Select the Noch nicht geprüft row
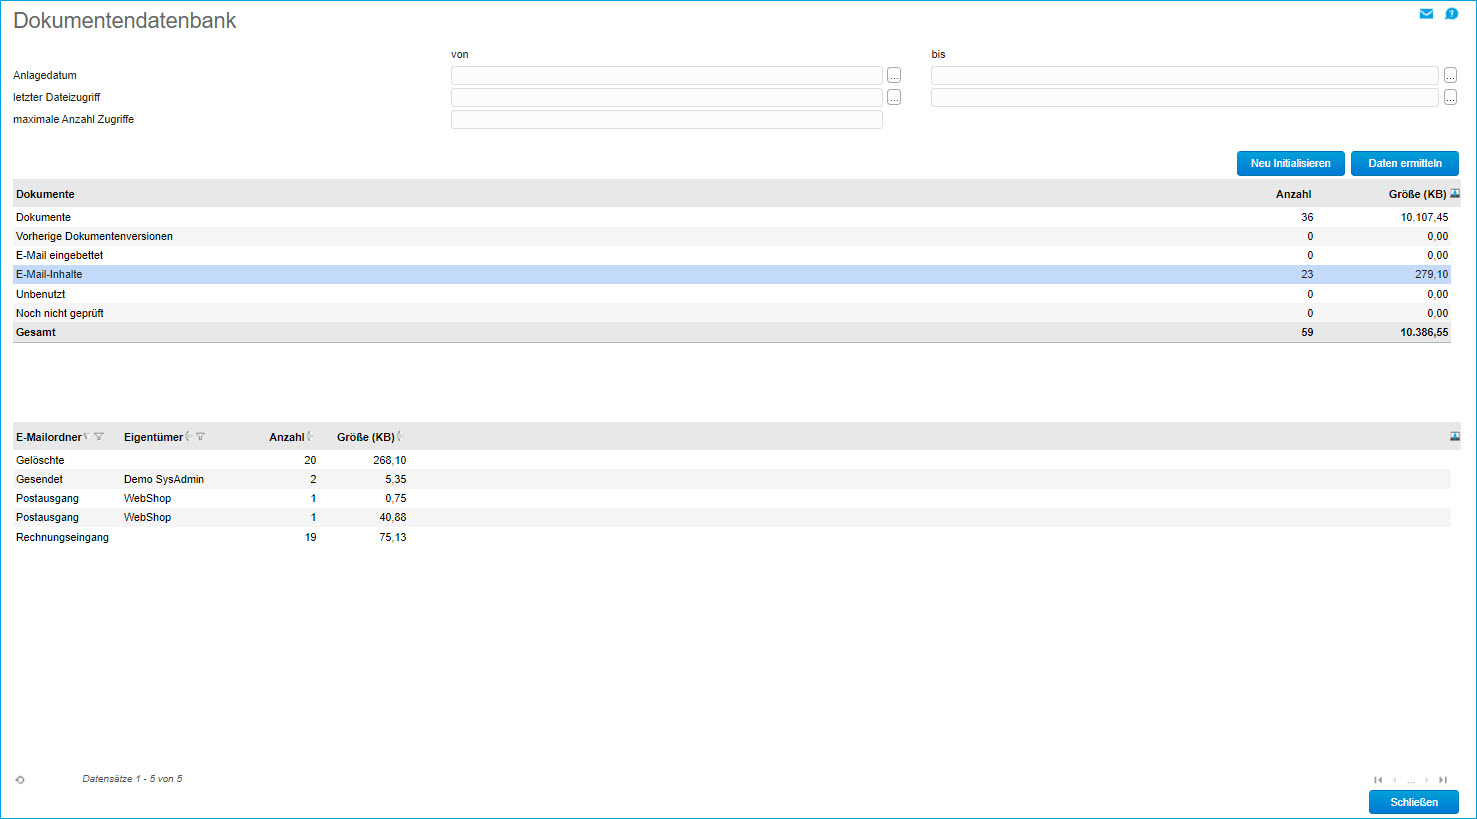The image size is (1477, 819). click(731, 313)
